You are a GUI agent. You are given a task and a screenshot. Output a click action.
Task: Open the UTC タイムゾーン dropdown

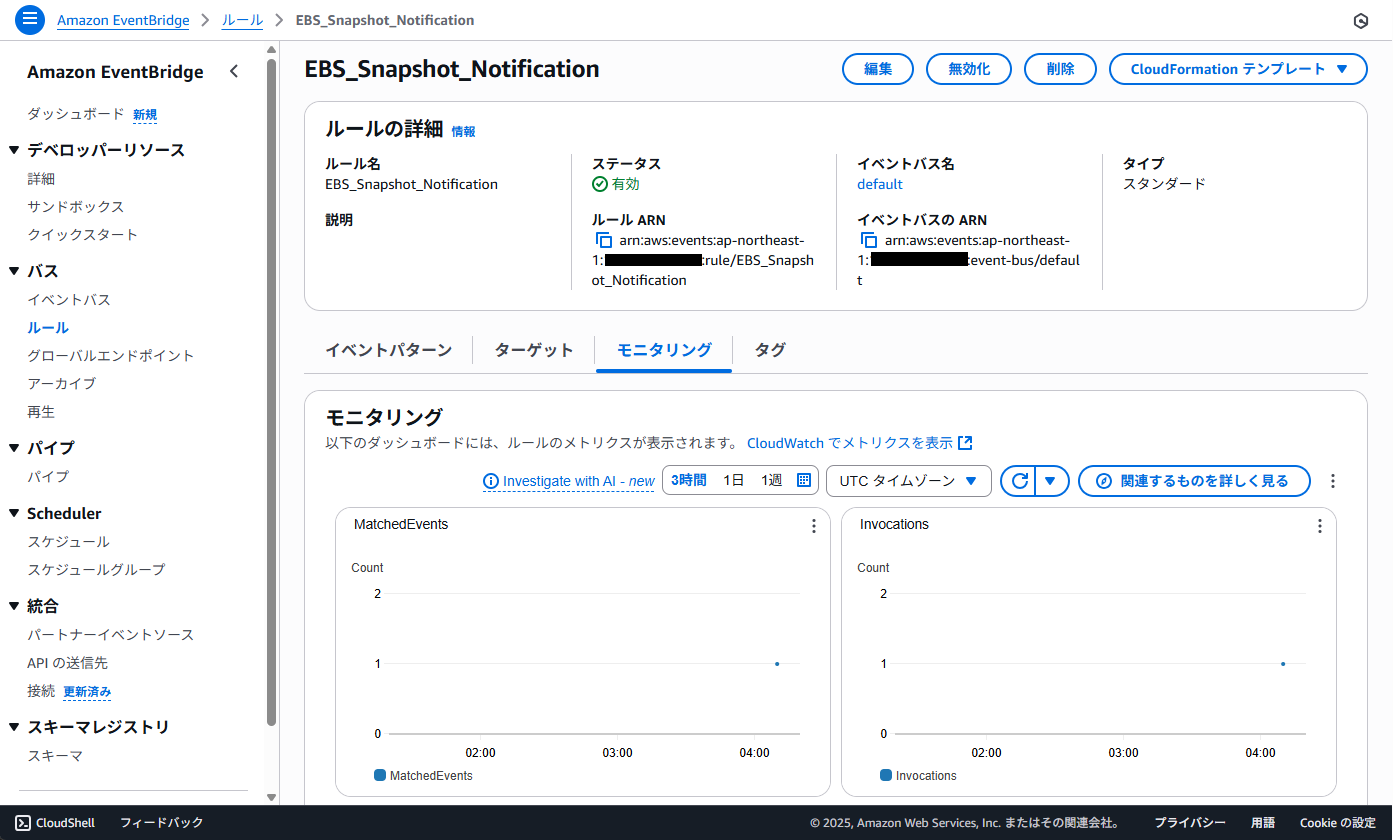[908, 481]
